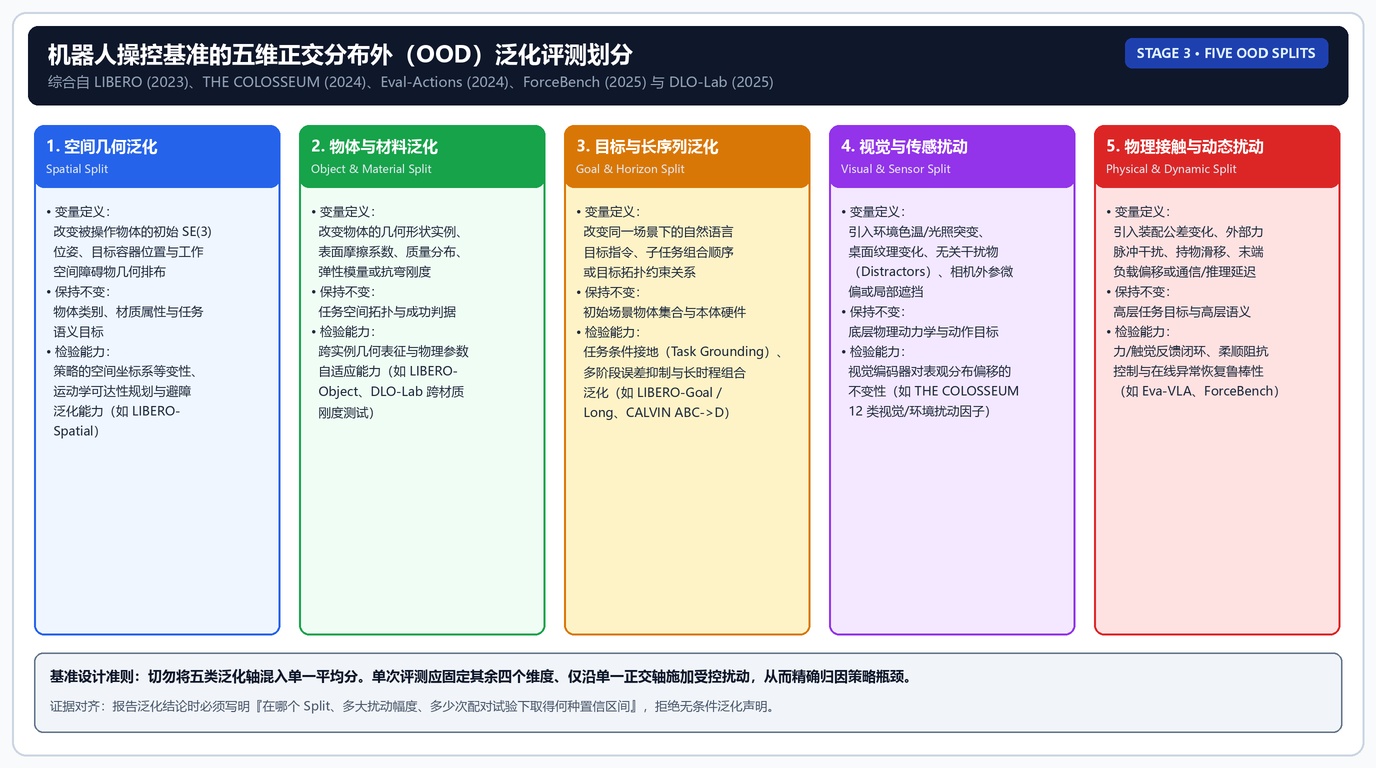Click 保持不变 bullet in the Goal & Horizon card

click(x=608, y=292)
